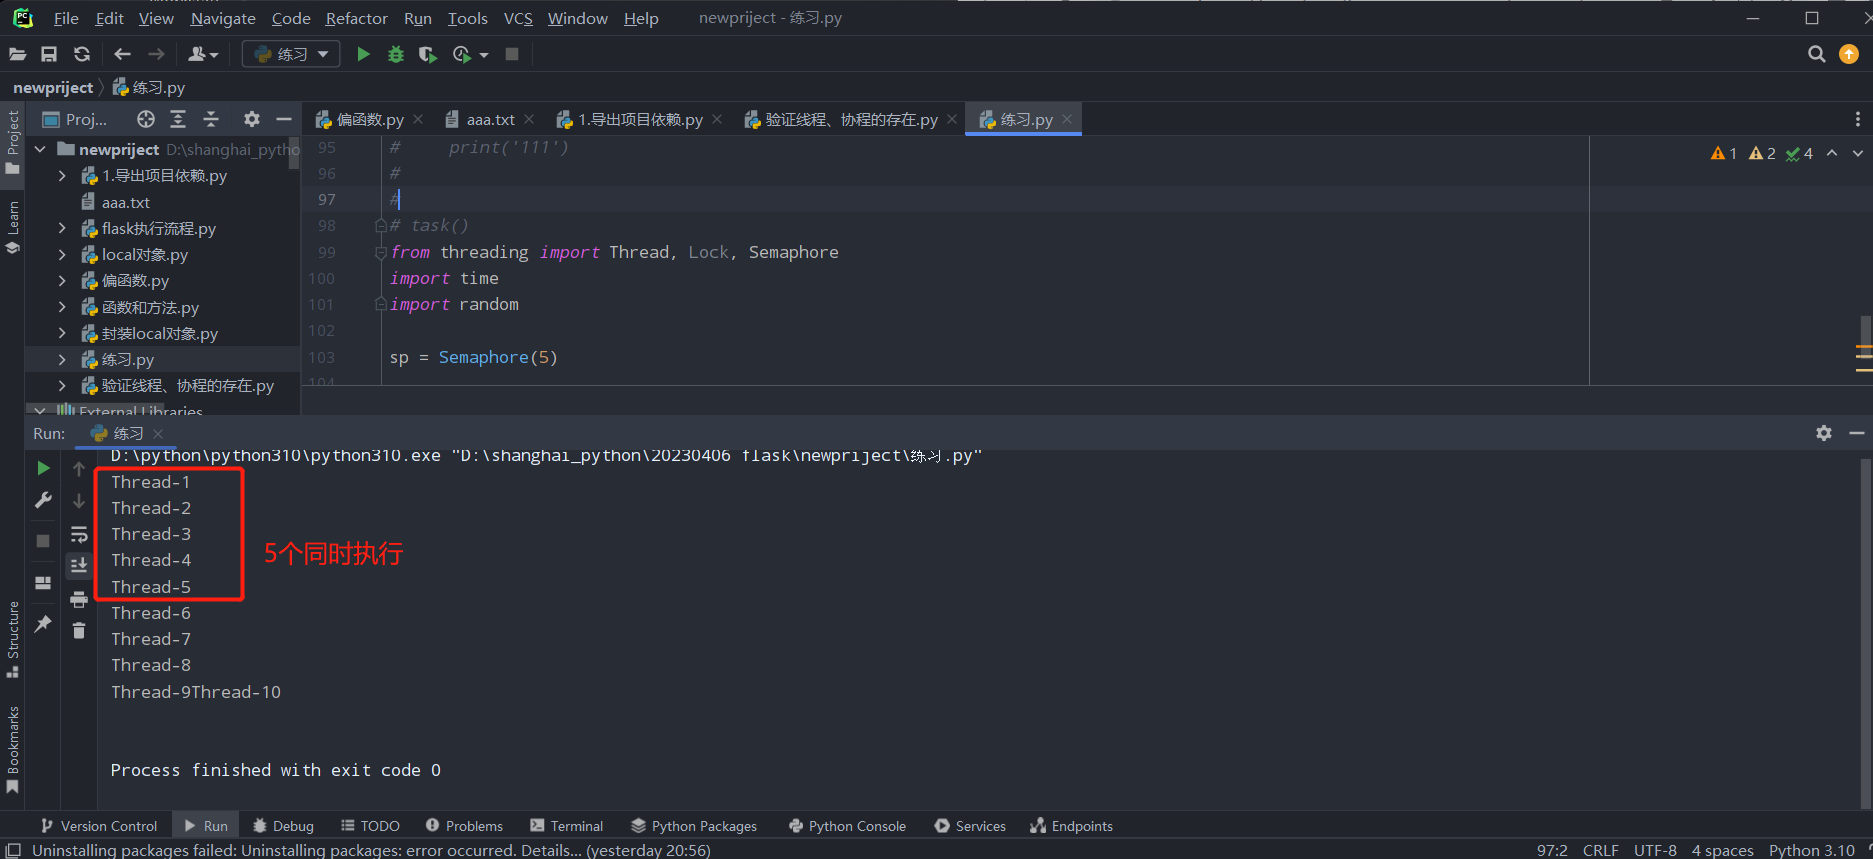Viewport: 1873px width, 859px height.
Task: Switch to the 偏函数.py editor tab
Action: tap(369, 119)
